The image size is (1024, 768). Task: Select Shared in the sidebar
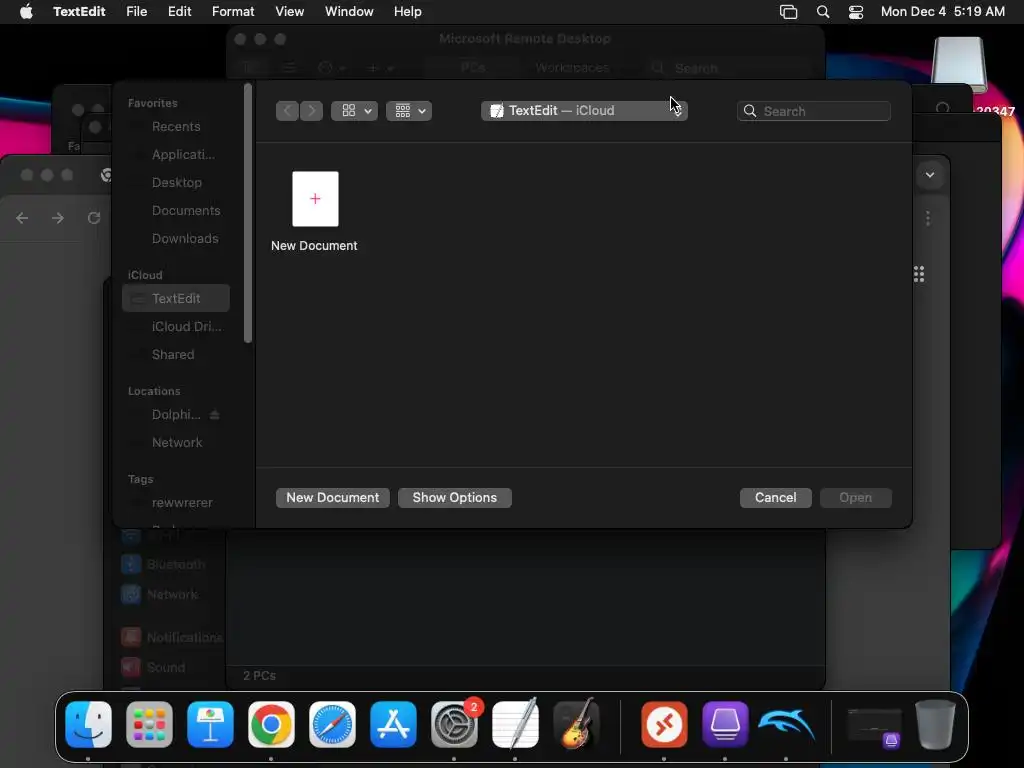(176, 355)
